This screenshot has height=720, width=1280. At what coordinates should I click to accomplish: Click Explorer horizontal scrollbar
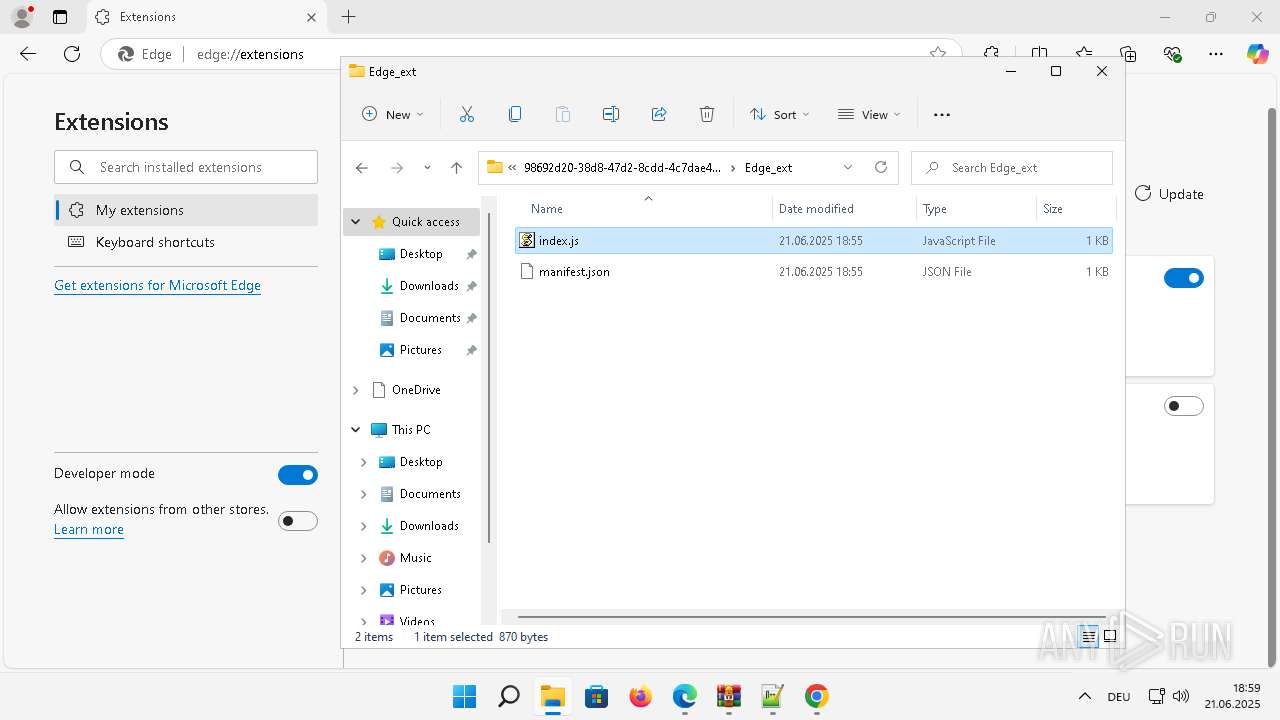tap(811, 617)
